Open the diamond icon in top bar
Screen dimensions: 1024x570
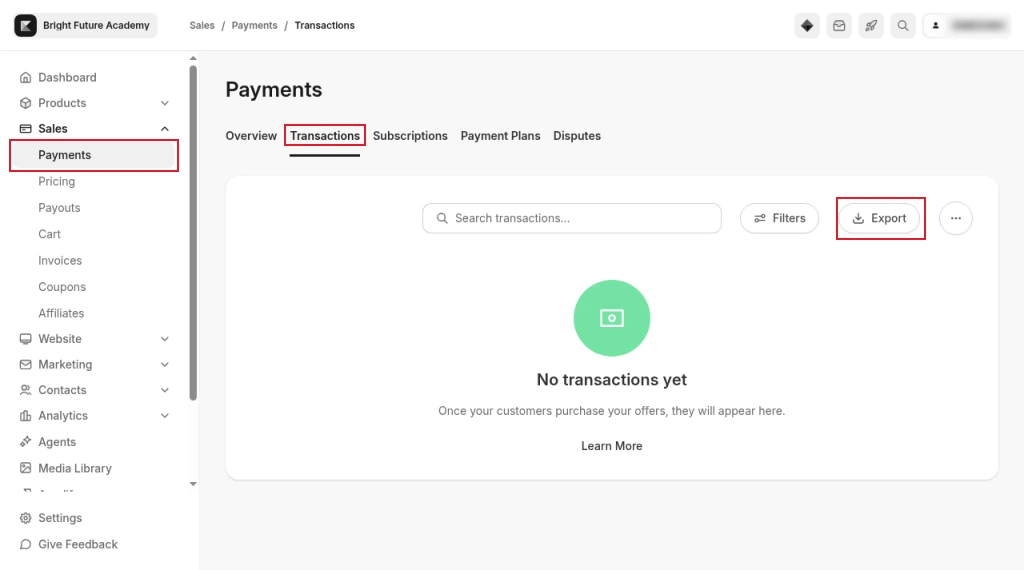point(807,25)
